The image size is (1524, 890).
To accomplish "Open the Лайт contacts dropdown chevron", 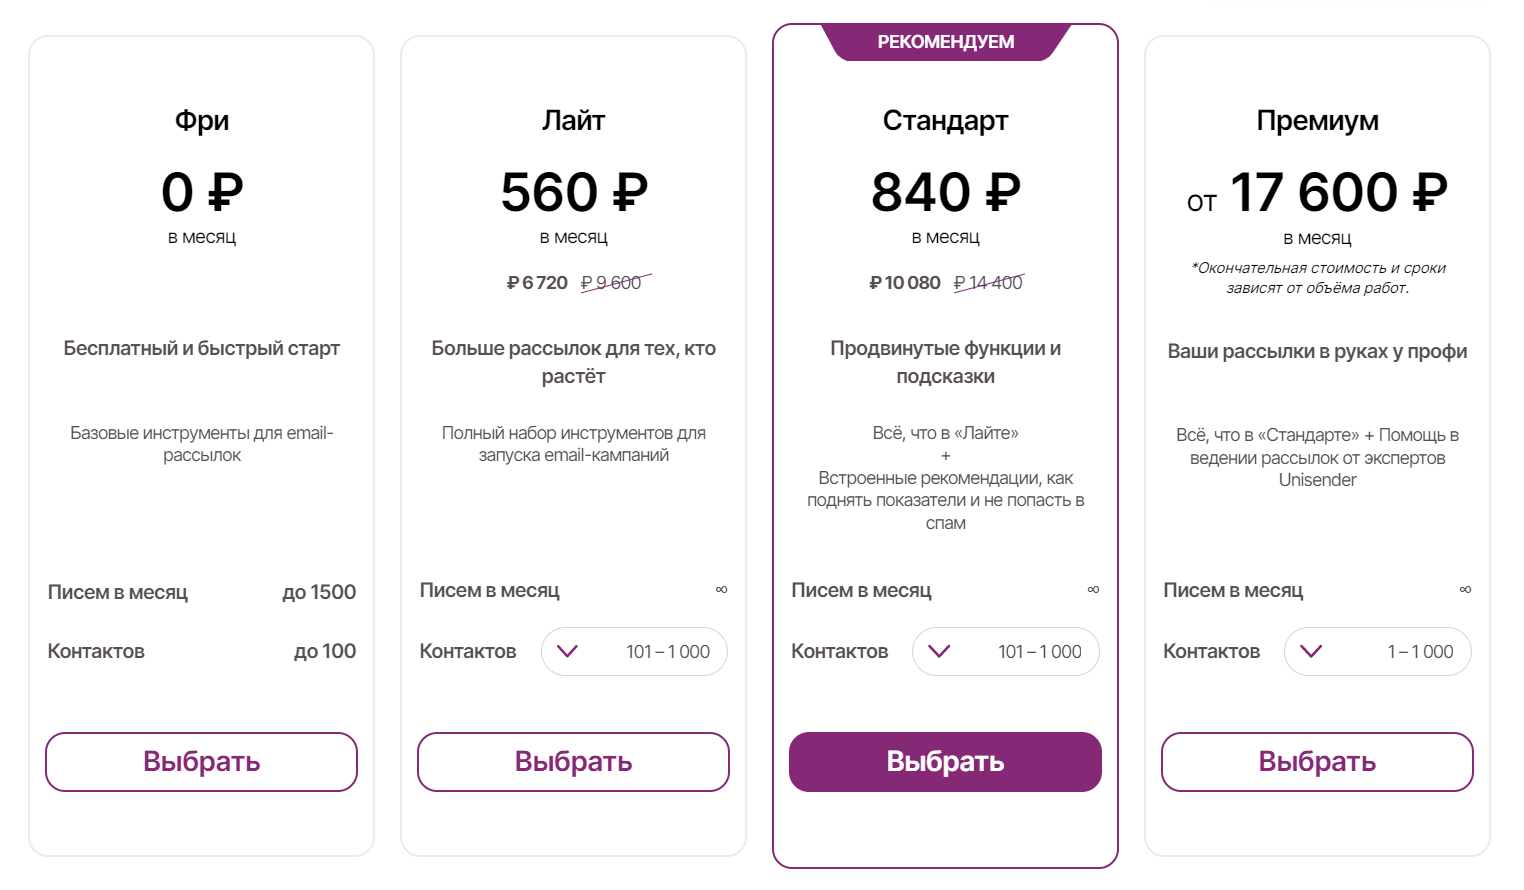I will tap(567, 652).
